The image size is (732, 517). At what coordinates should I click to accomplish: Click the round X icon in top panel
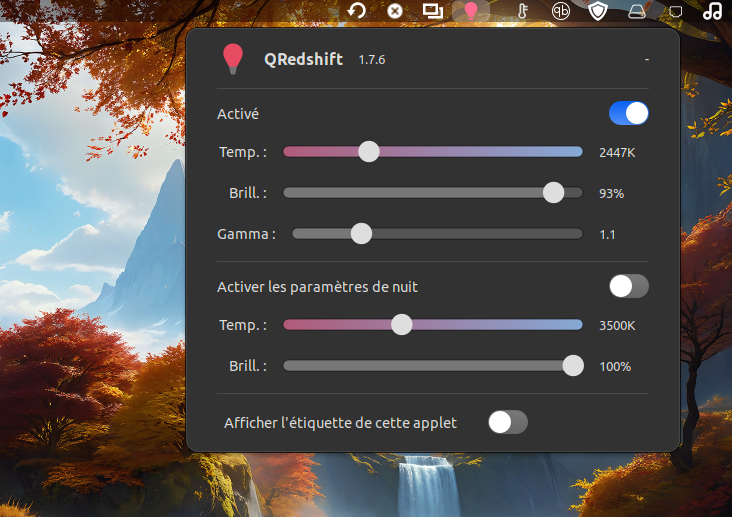coord(395,11)
